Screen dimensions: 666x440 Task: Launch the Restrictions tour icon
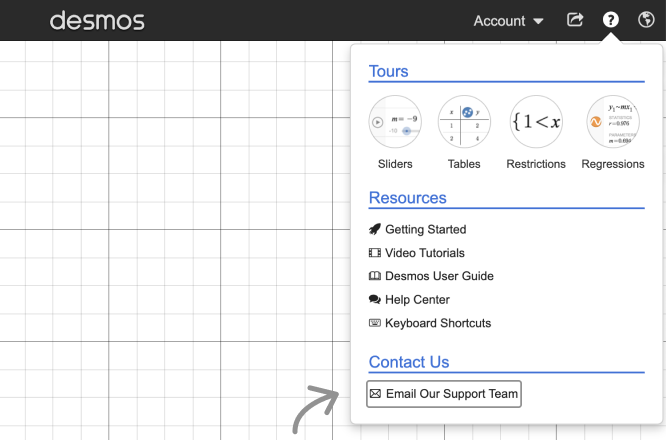point(536,122)
